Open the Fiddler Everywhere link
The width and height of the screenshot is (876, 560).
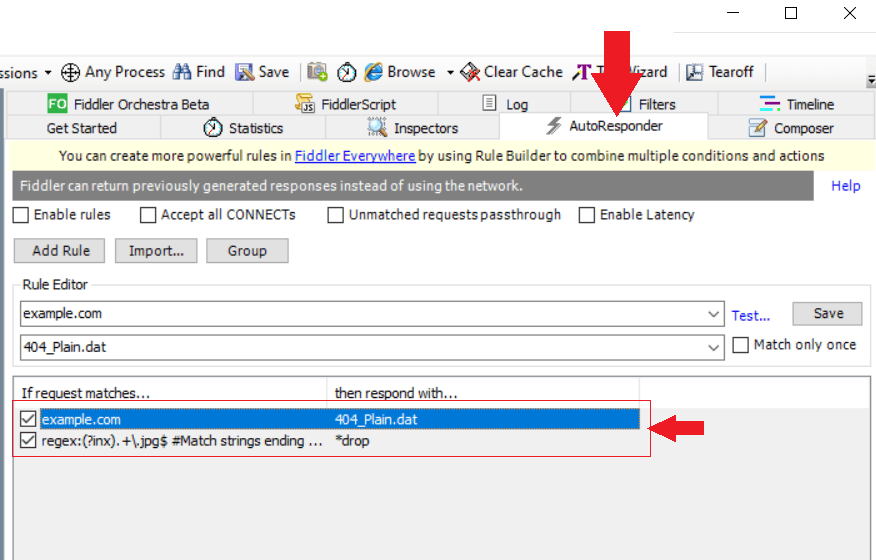pos(355,156)
